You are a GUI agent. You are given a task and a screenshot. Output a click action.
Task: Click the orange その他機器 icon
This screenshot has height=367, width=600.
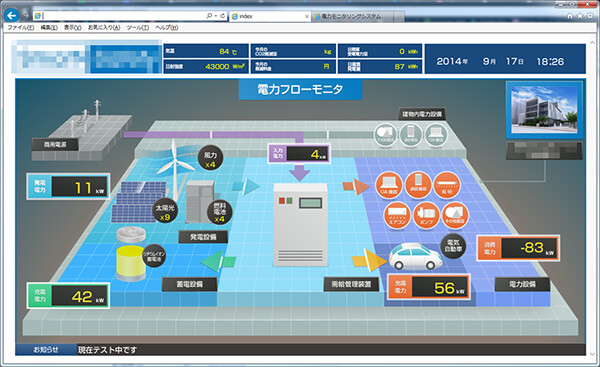coord(455,215)
